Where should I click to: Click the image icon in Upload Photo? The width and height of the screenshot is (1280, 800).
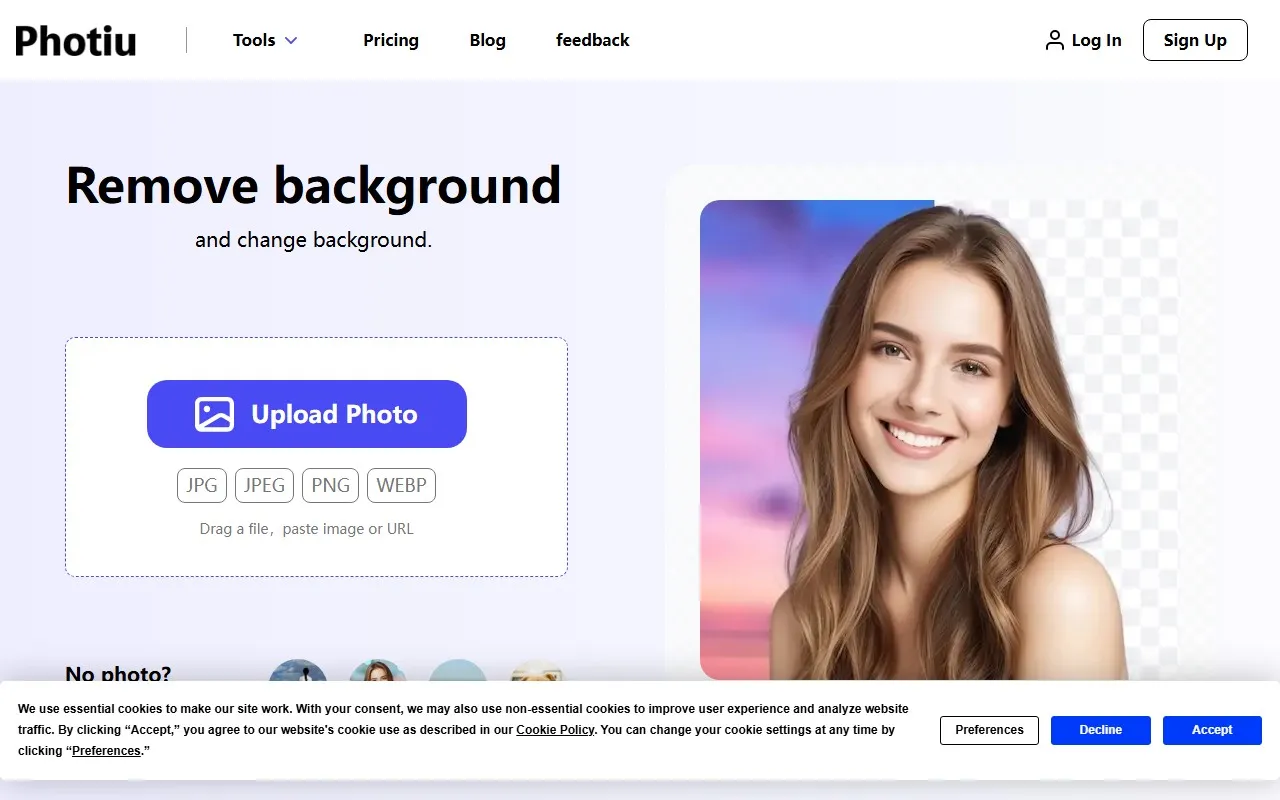pyautogui.click(x=214, y=414)
